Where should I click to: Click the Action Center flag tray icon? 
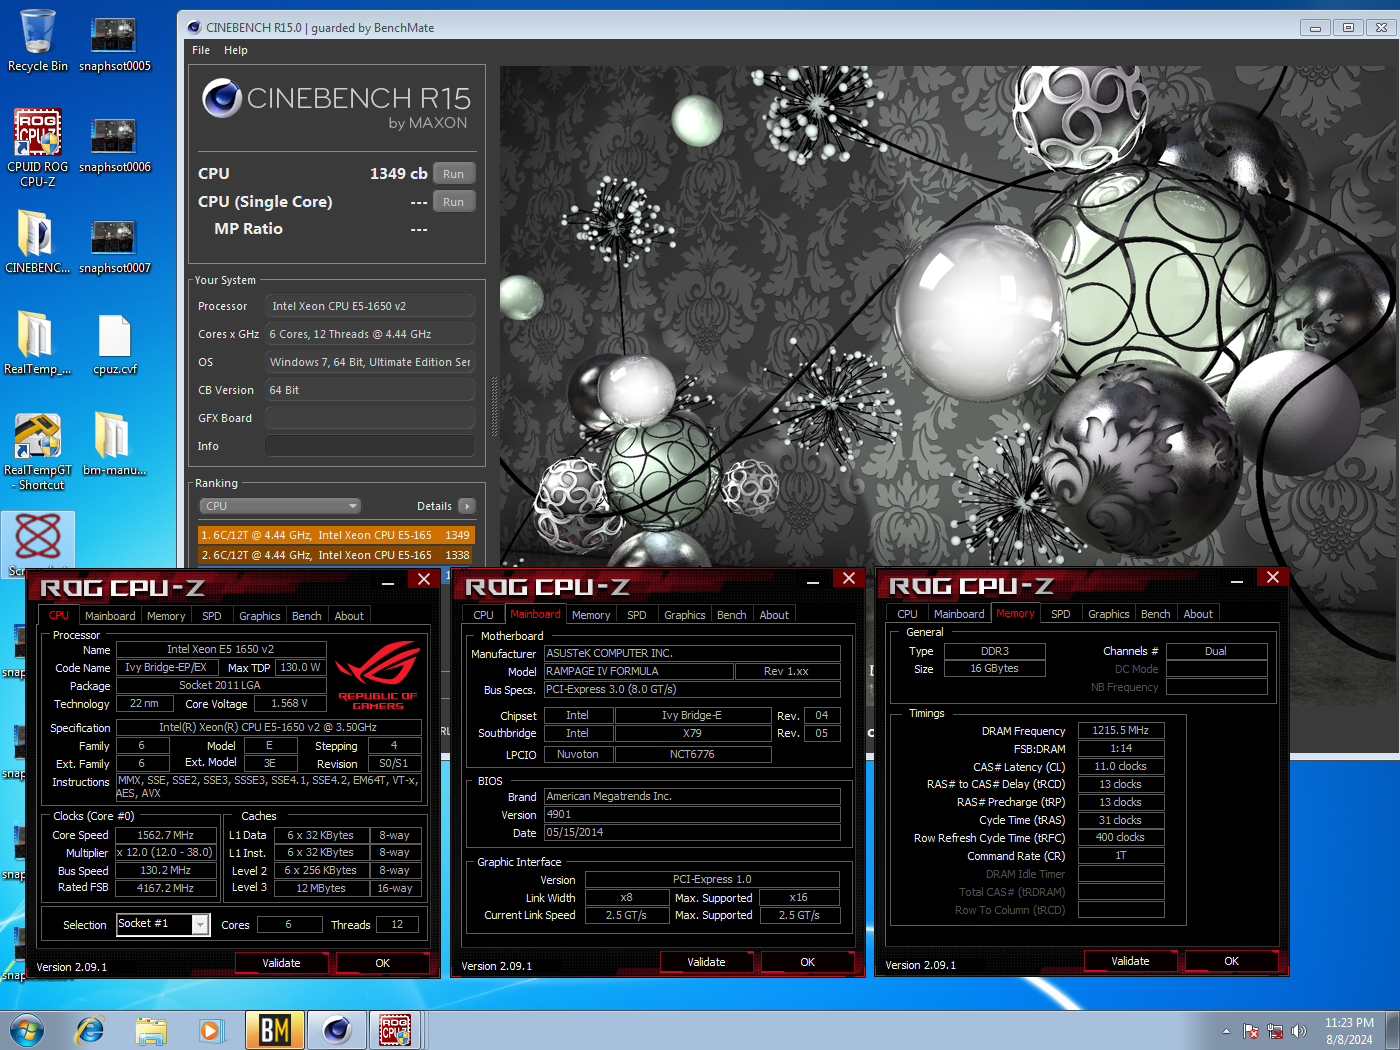click(1251, 1031)
